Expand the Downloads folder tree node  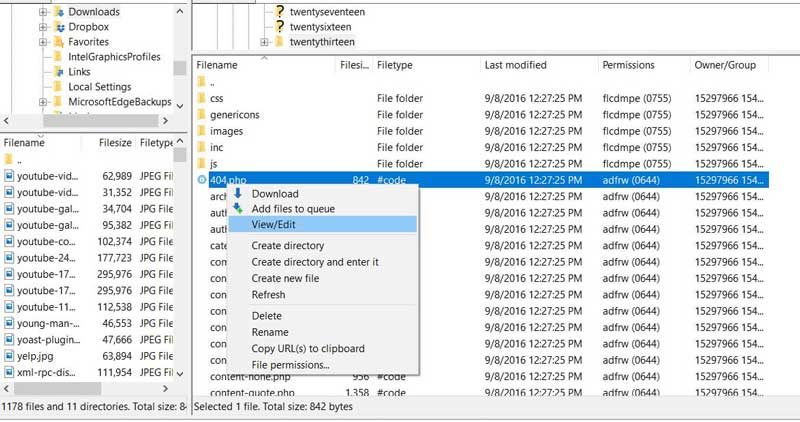[43, 12]
